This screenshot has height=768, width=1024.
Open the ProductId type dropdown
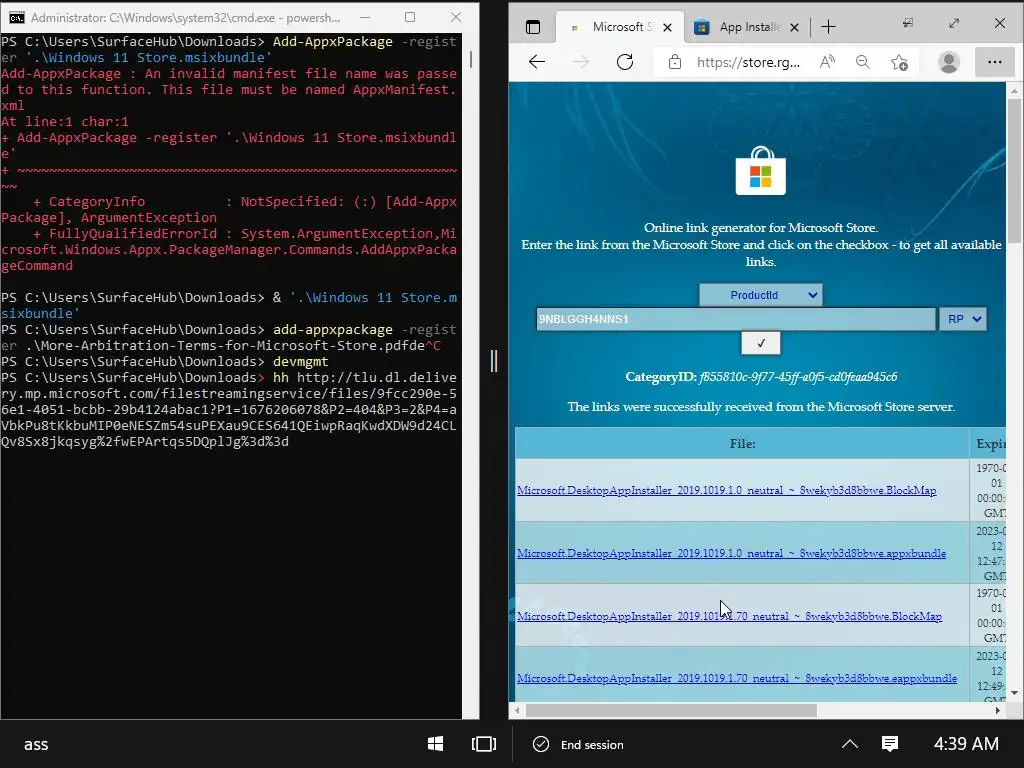[x=761, y=295]
